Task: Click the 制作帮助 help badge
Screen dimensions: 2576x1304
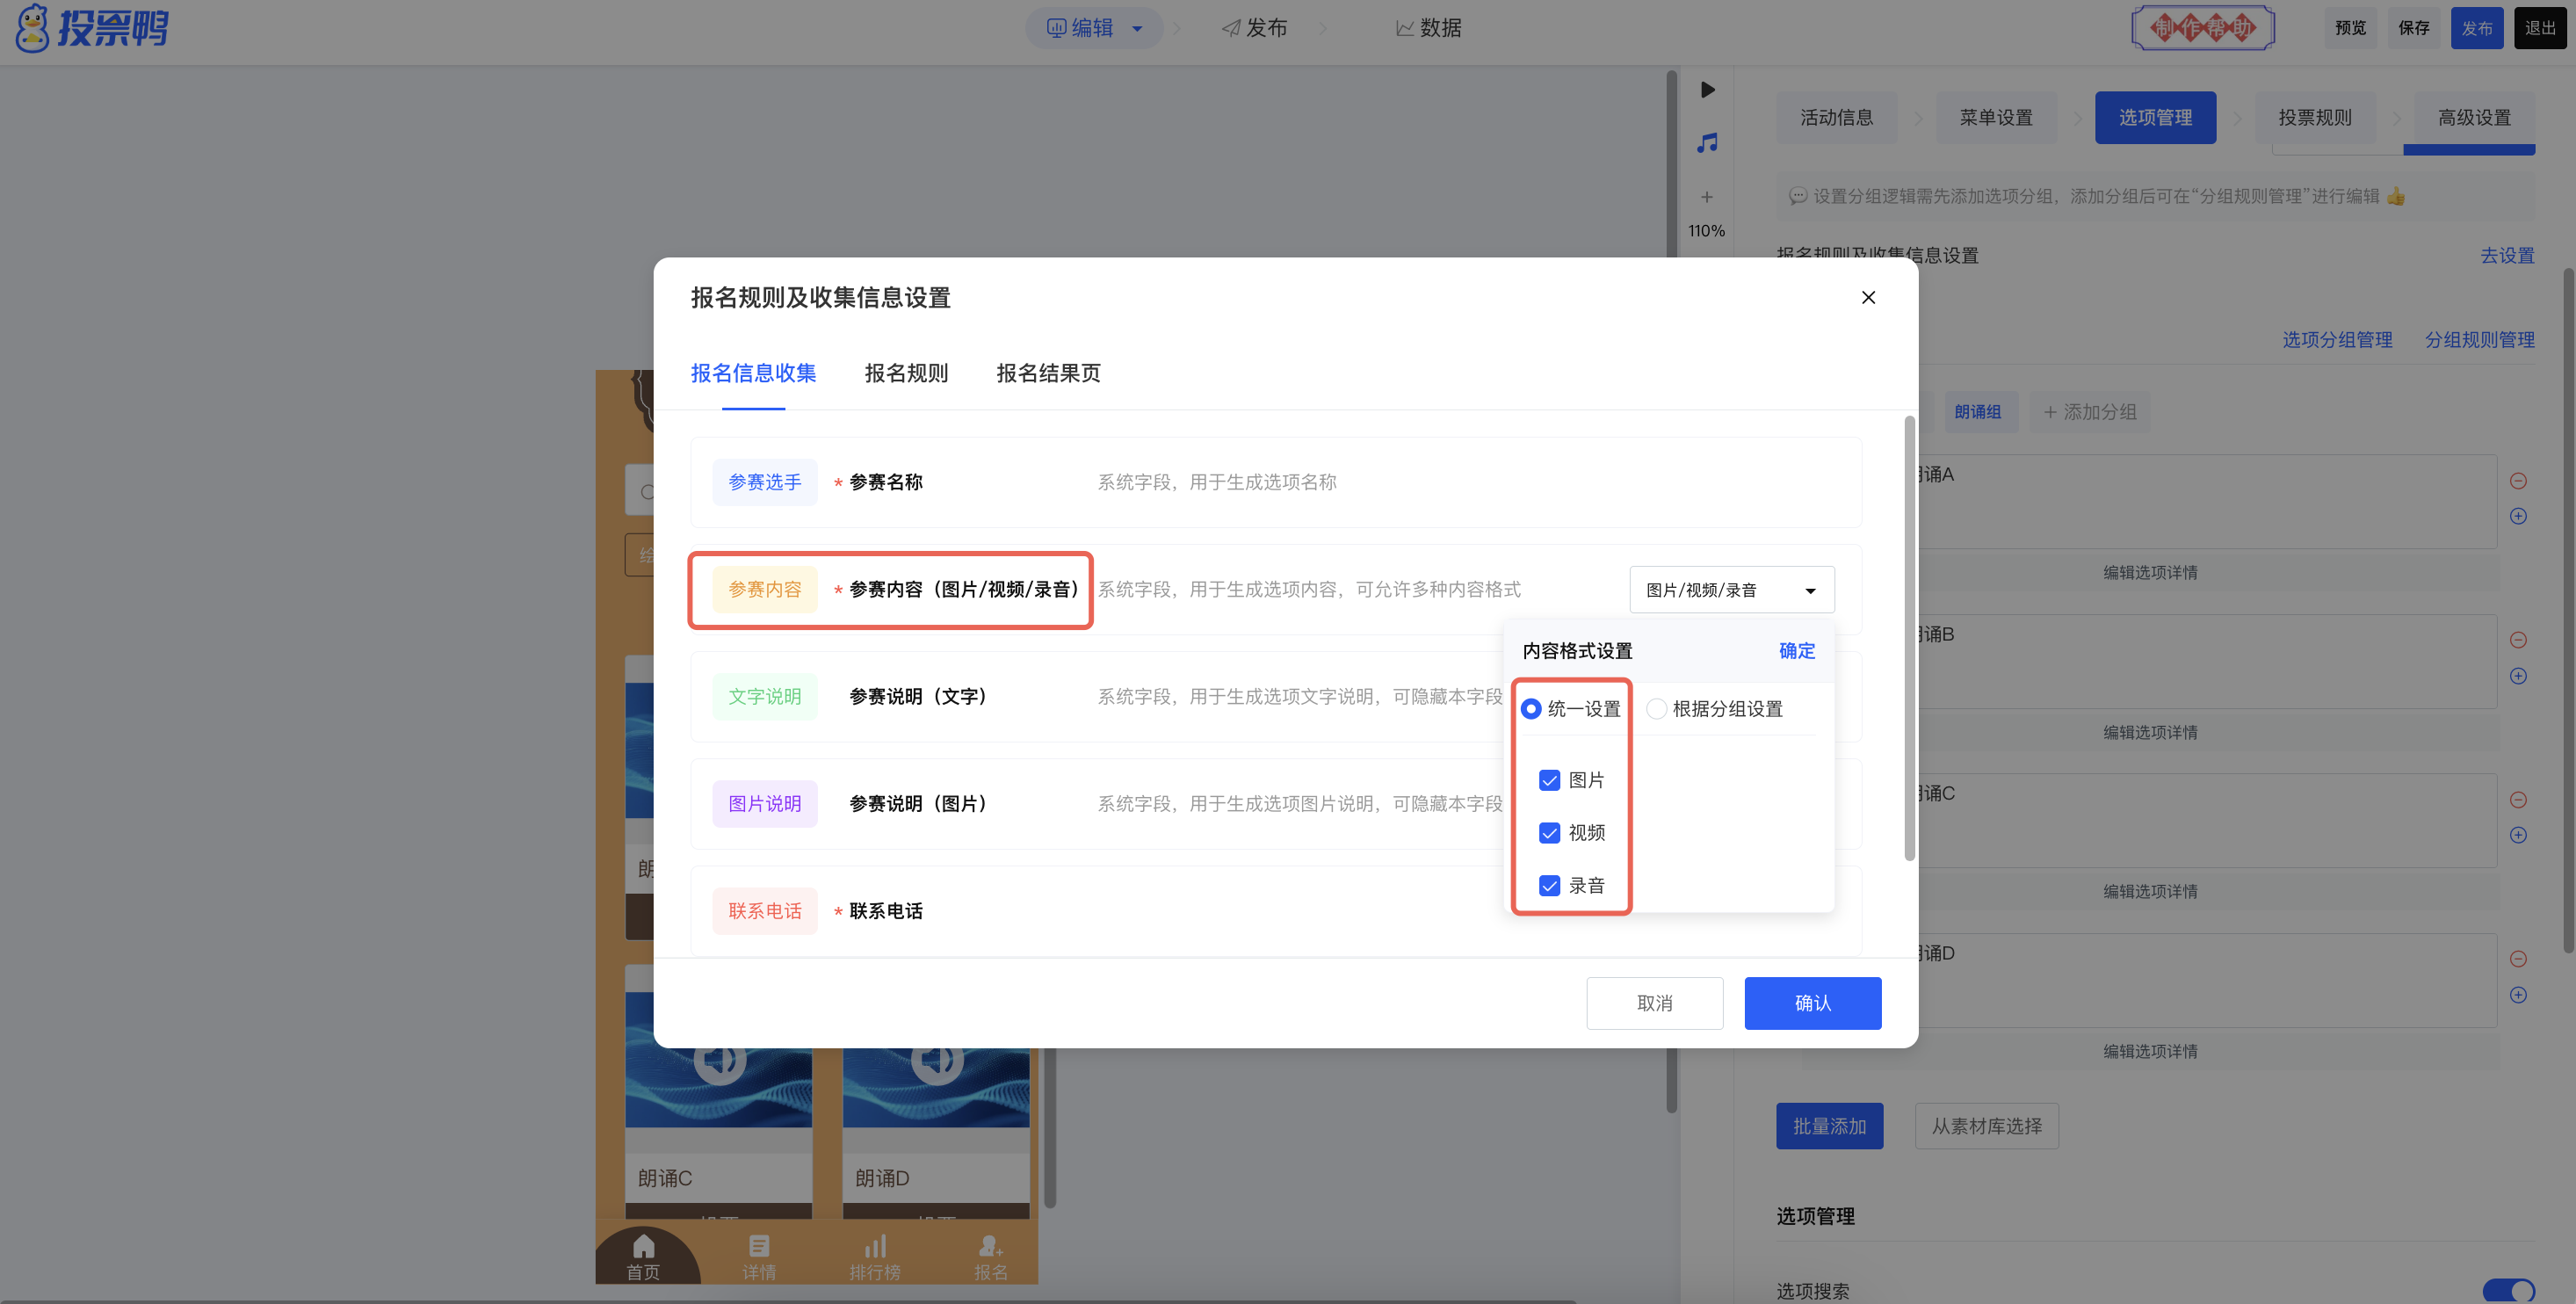Action: point(2203,28)
